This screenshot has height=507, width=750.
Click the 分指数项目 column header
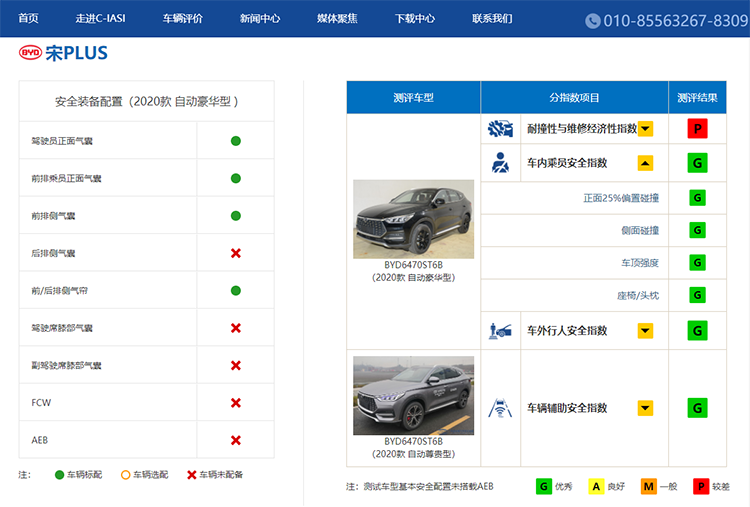click(x=574, y=98)
